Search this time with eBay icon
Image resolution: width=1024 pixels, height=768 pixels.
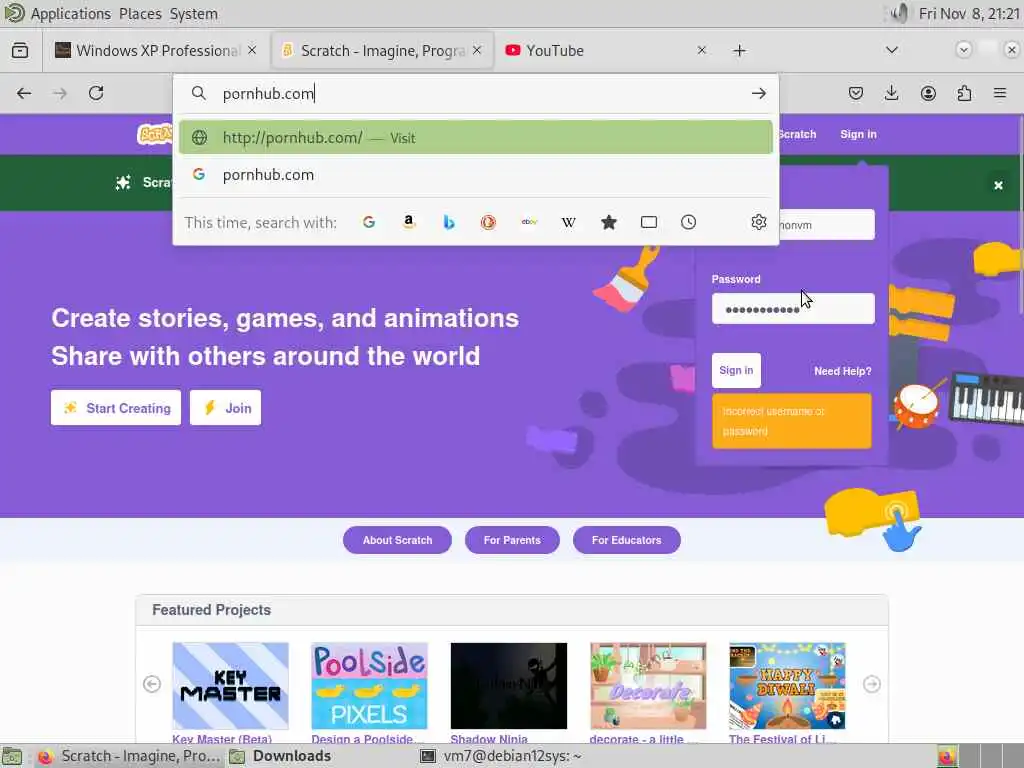[x=529, y=222]
